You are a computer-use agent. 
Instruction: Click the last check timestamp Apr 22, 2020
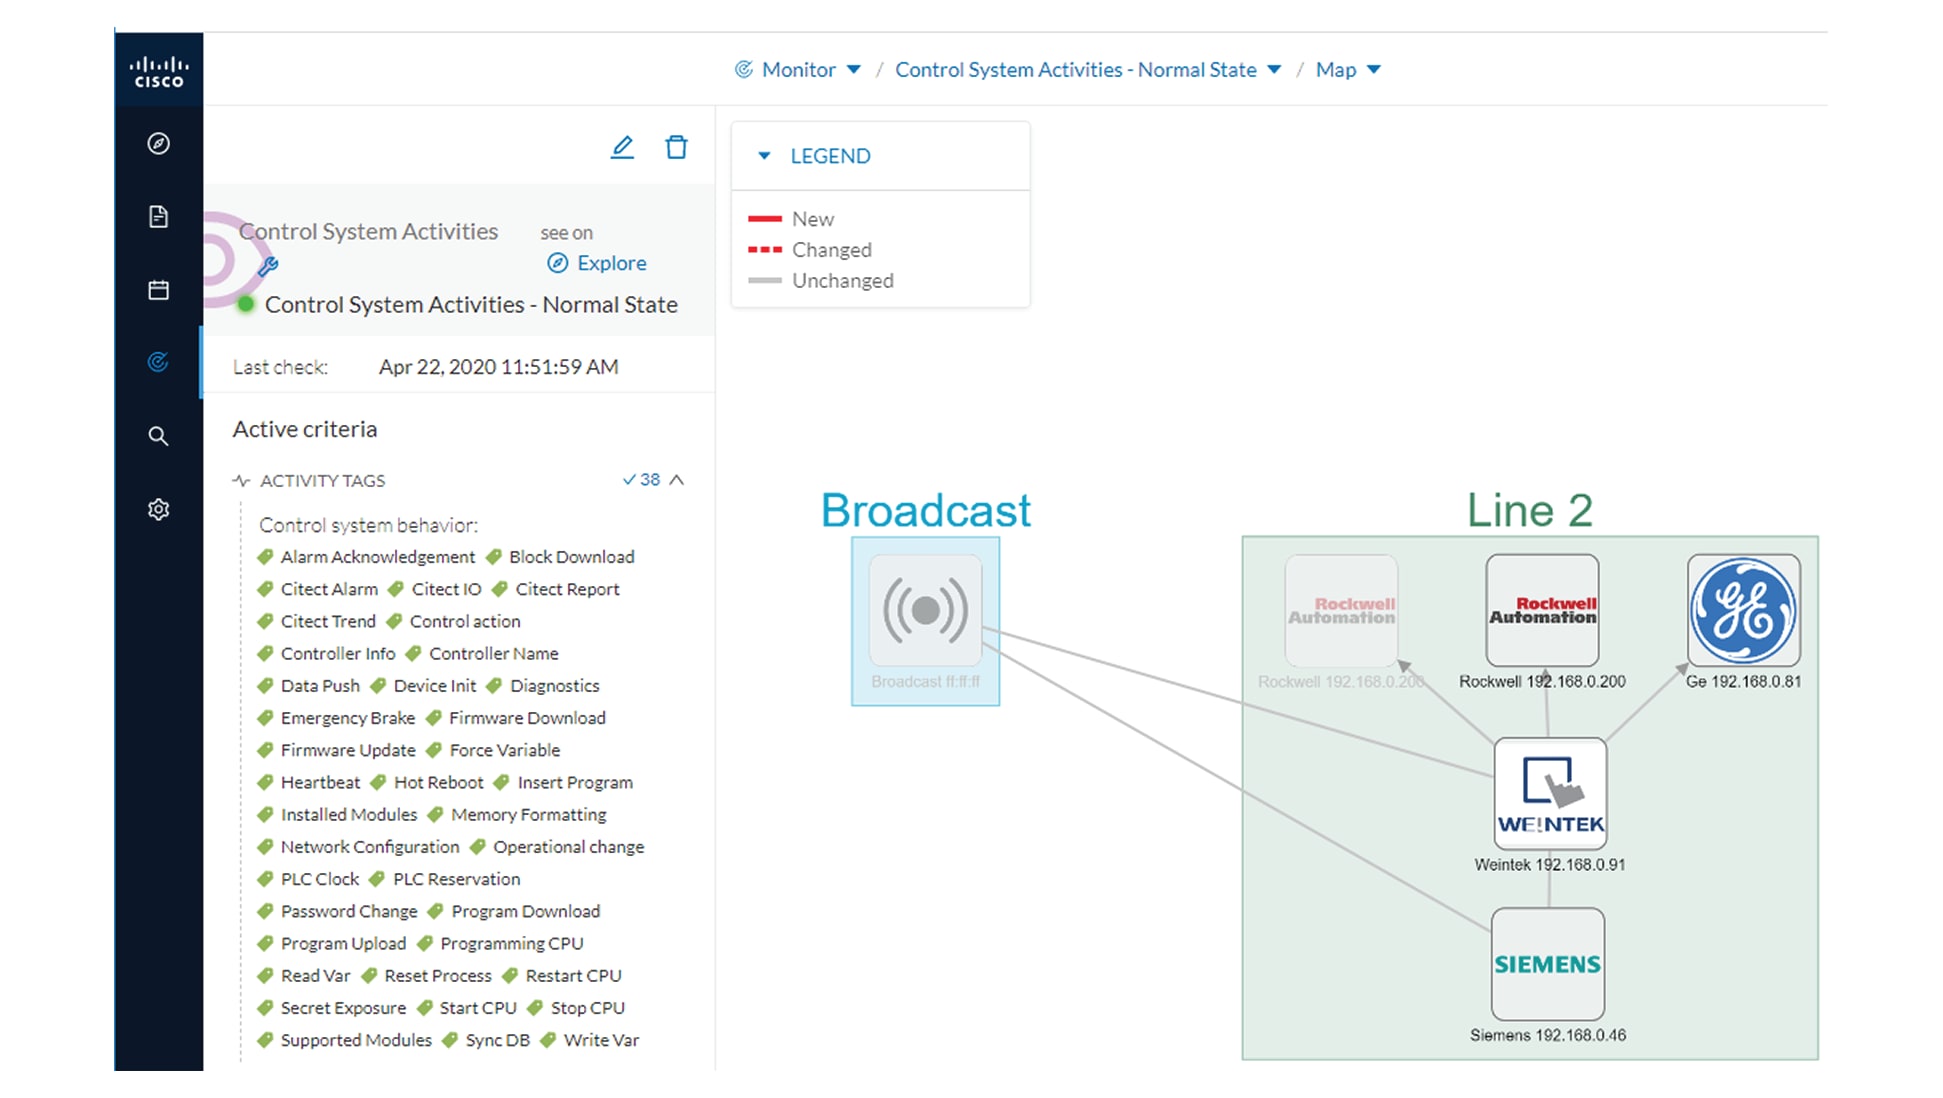(x=498, y=367)
